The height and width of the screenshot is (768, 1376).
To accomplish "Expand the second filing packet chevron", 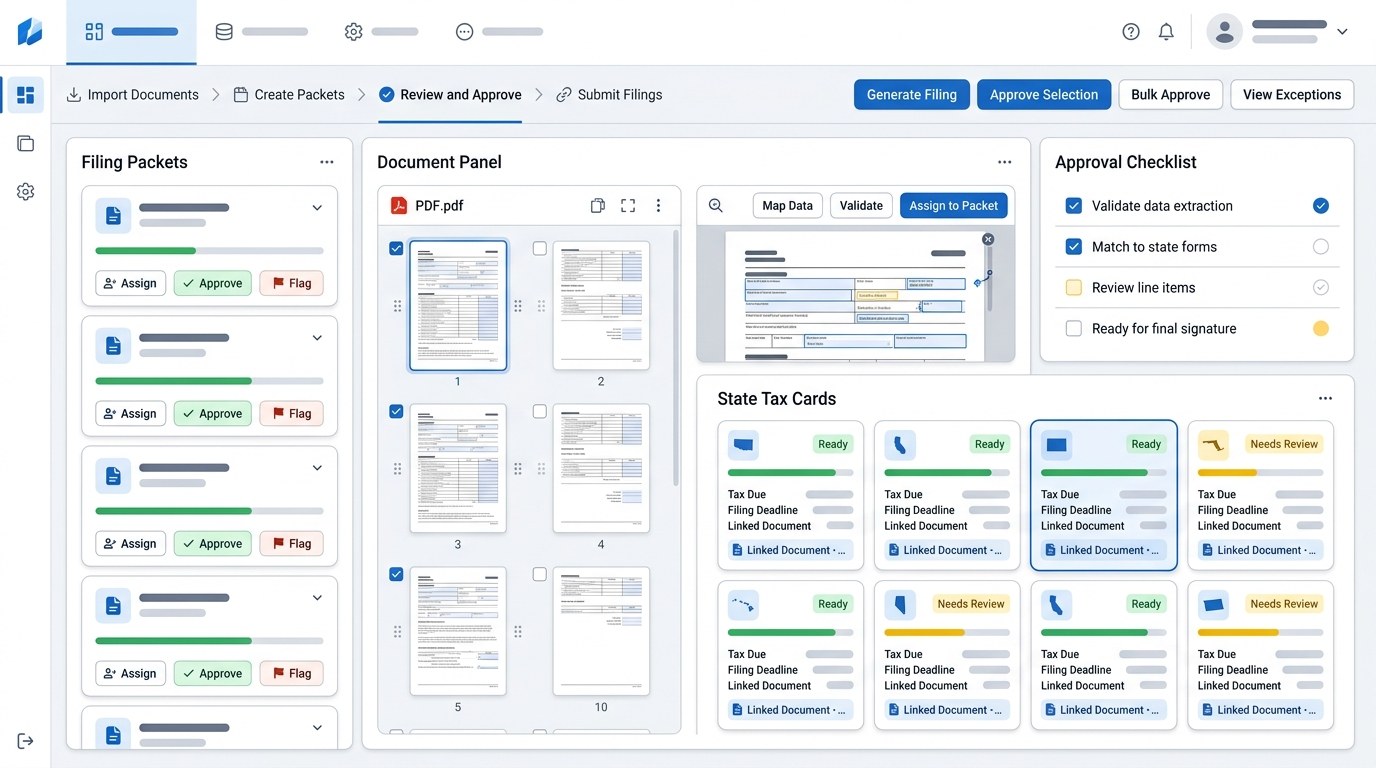I will coord(317,338).
